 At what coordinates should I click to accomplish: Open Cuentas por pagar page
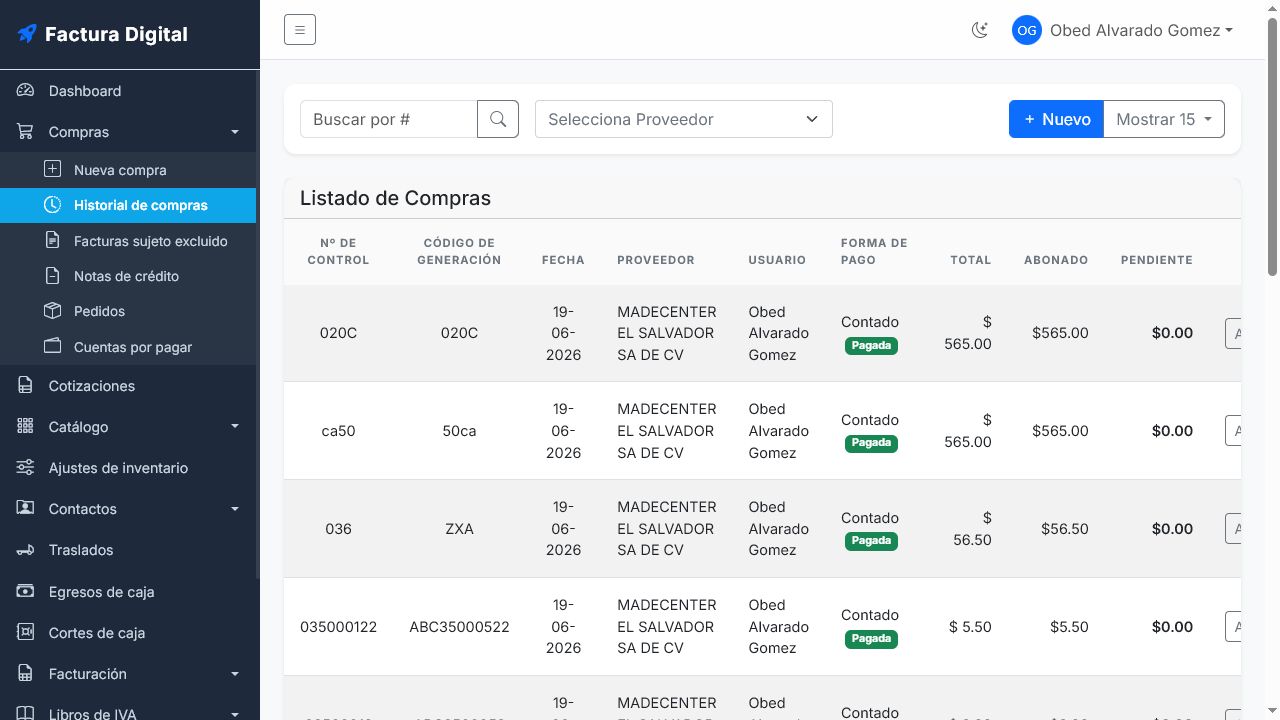[128, 347]
